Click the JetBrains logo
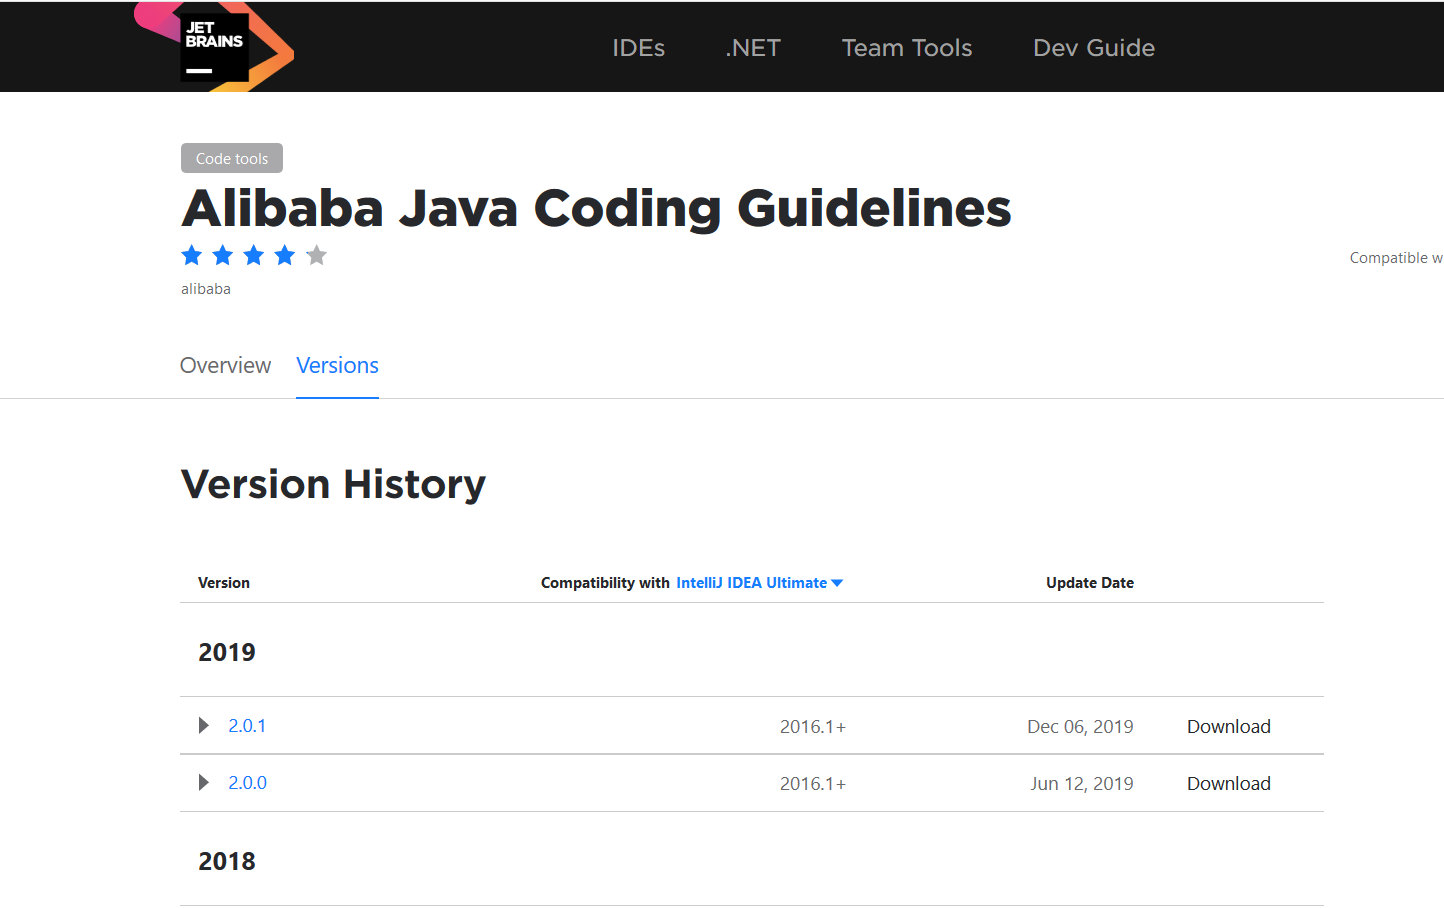 pos(214,47)
